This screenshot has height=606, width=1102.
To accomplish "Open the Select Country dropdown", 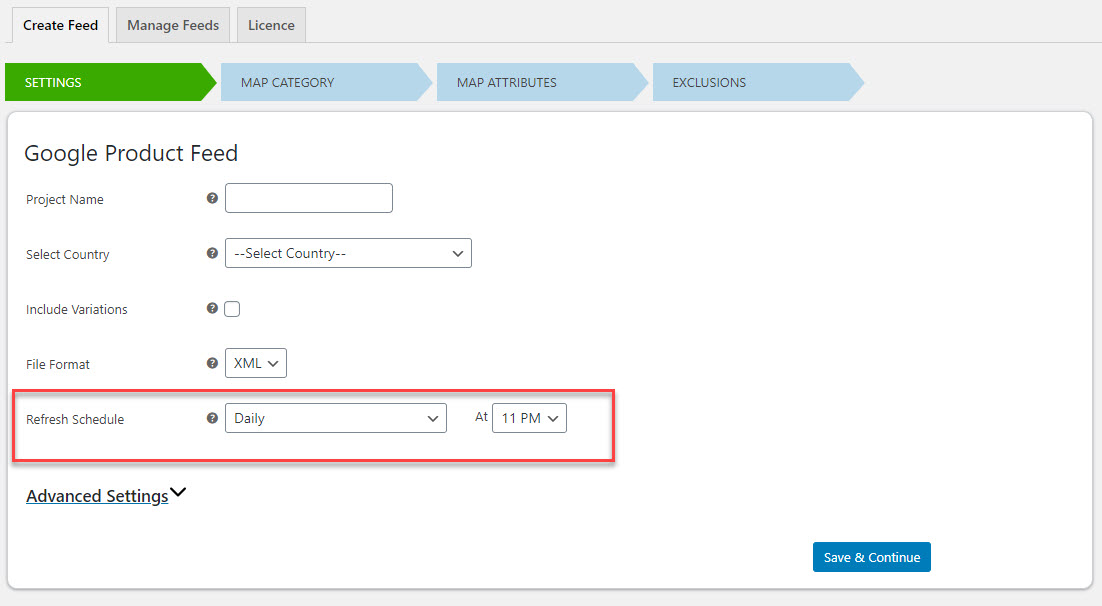I will pos(348,253).
